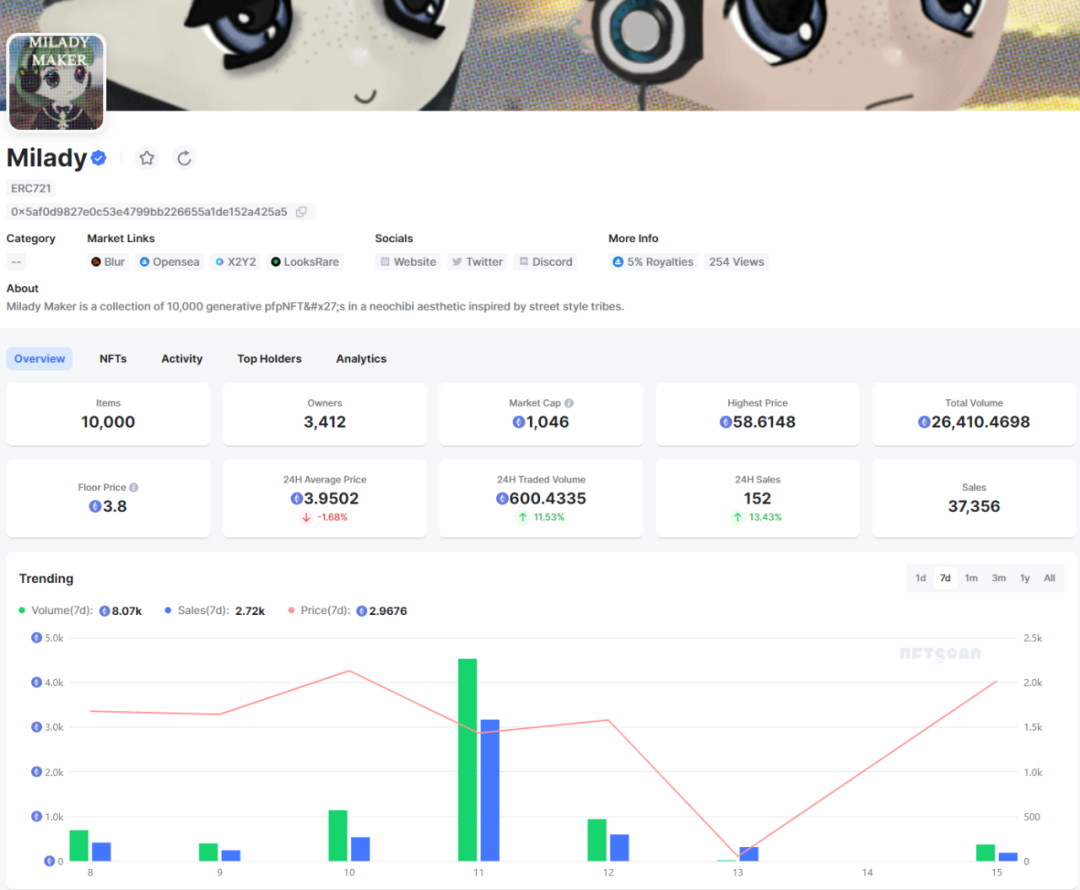This screenshot has height=890, width=1080.
Task: Click the Owners value 3,412
Action: [x=324, y=422]
